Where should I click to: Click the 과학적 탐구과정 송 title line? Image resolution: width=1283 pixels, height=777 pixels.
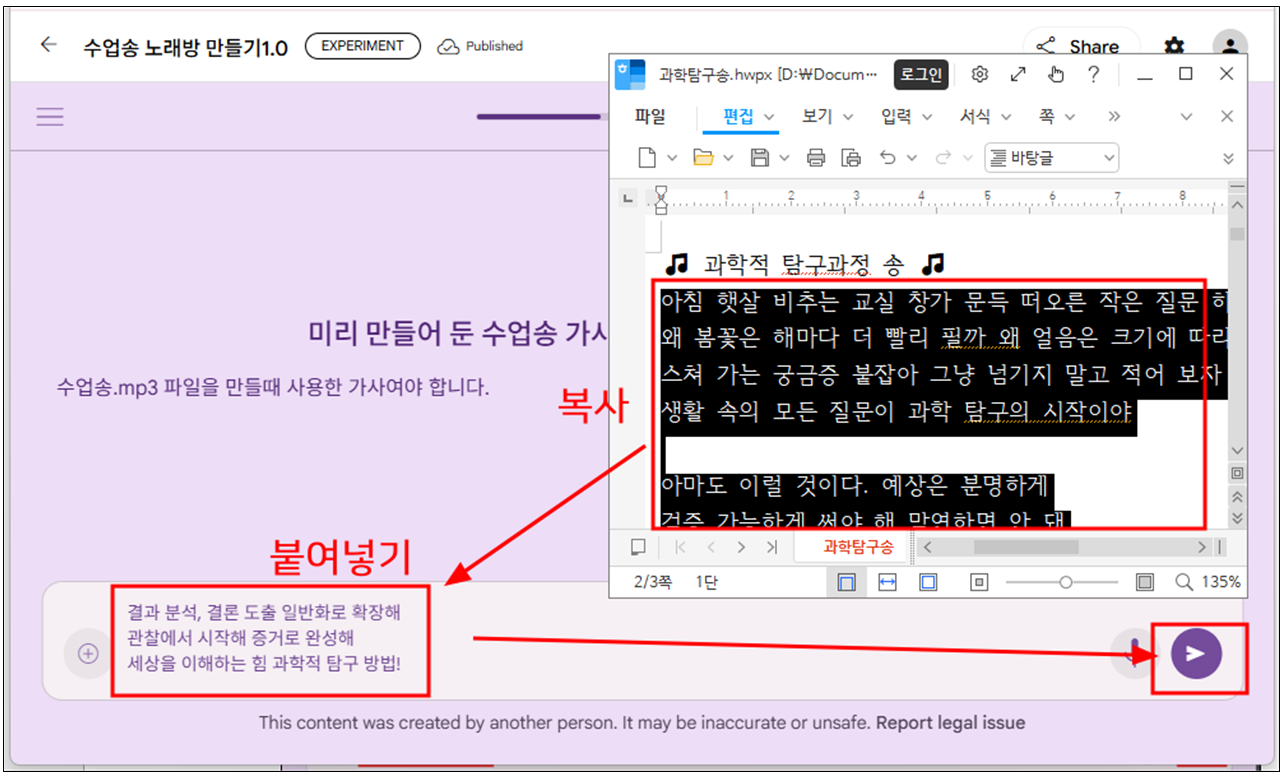805,264
